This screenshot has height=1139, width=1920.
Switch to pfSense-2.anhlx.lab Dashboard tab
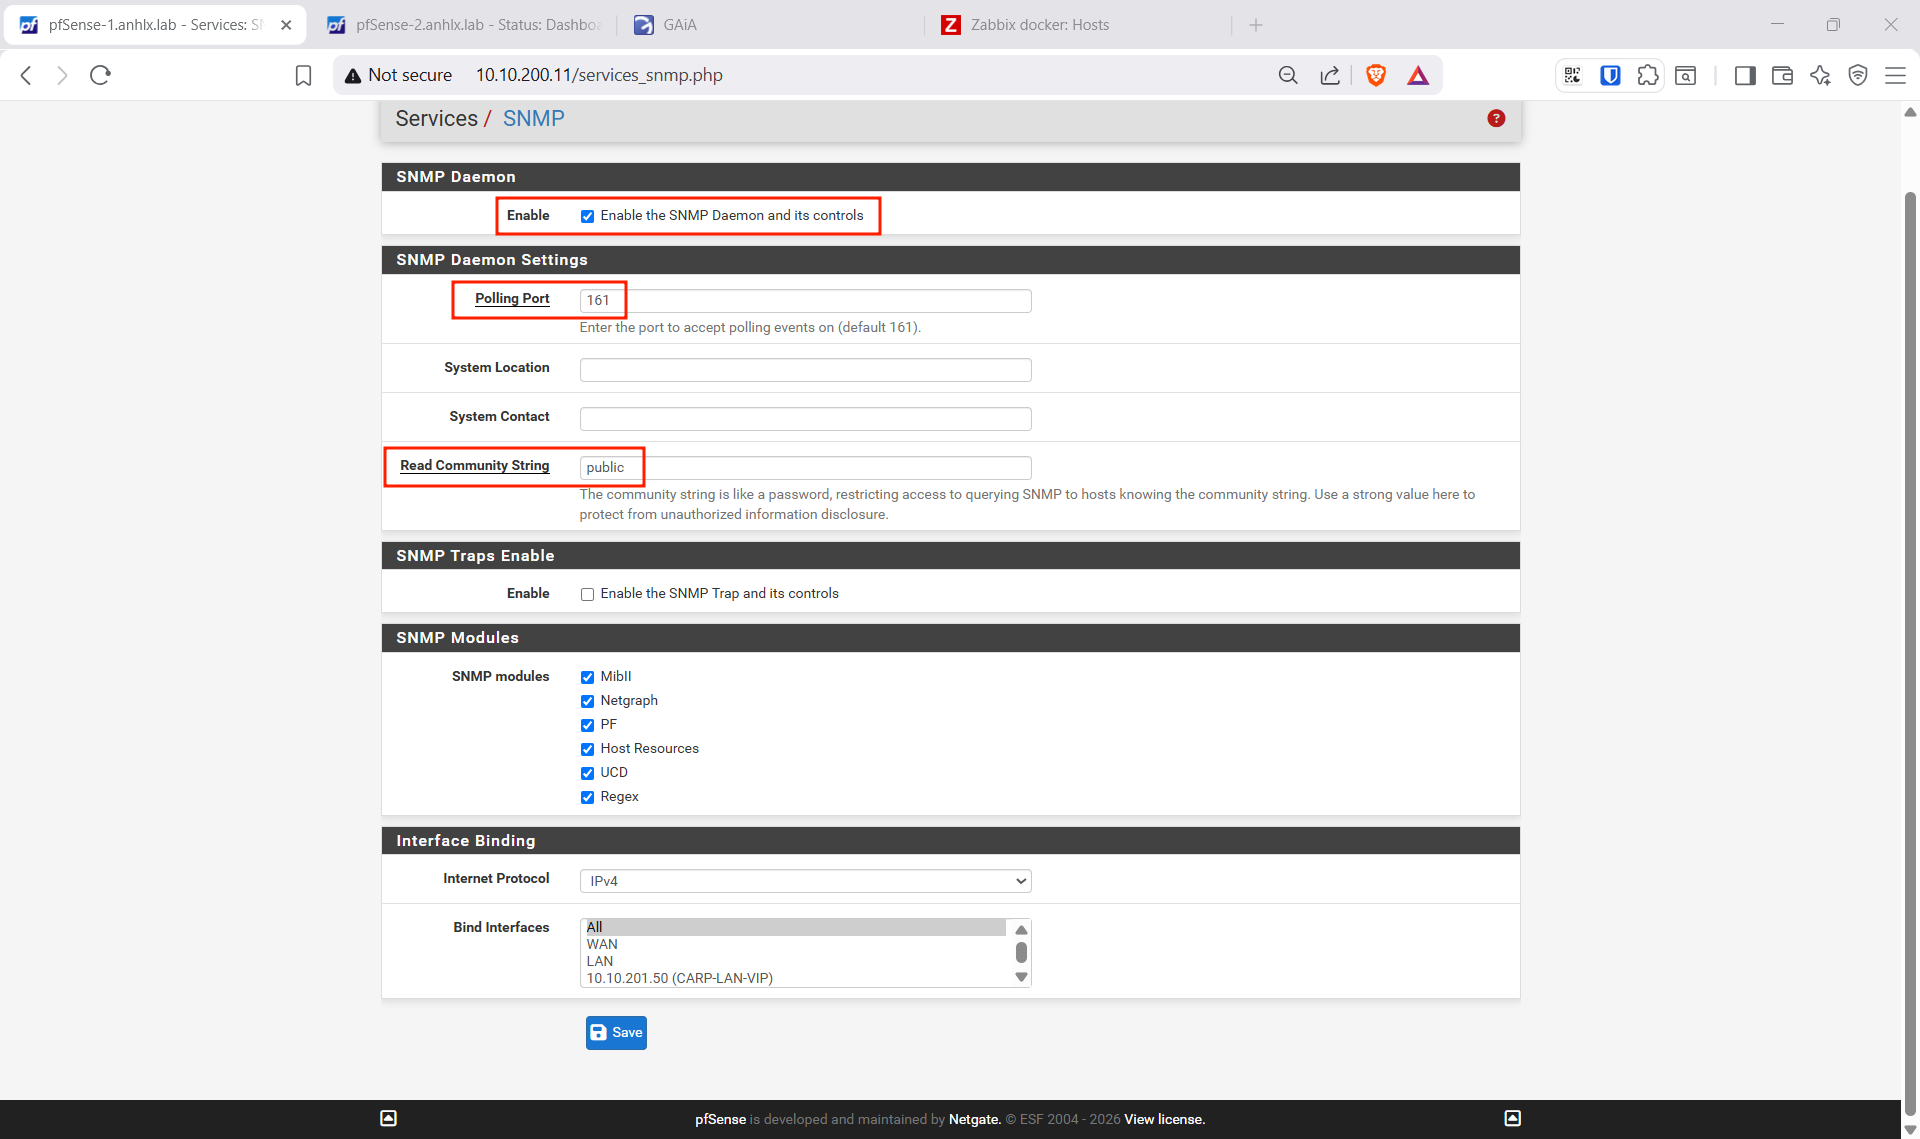coord(465,25)
